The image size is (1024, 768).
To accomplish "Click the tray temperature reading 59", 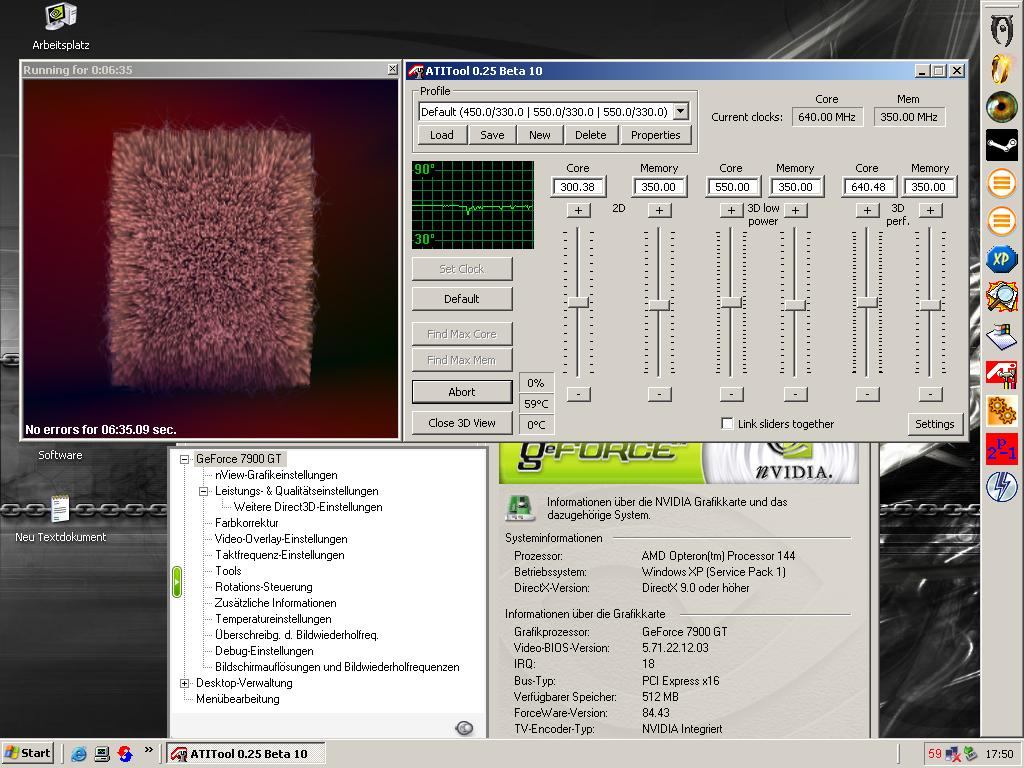I will point(935,754).
